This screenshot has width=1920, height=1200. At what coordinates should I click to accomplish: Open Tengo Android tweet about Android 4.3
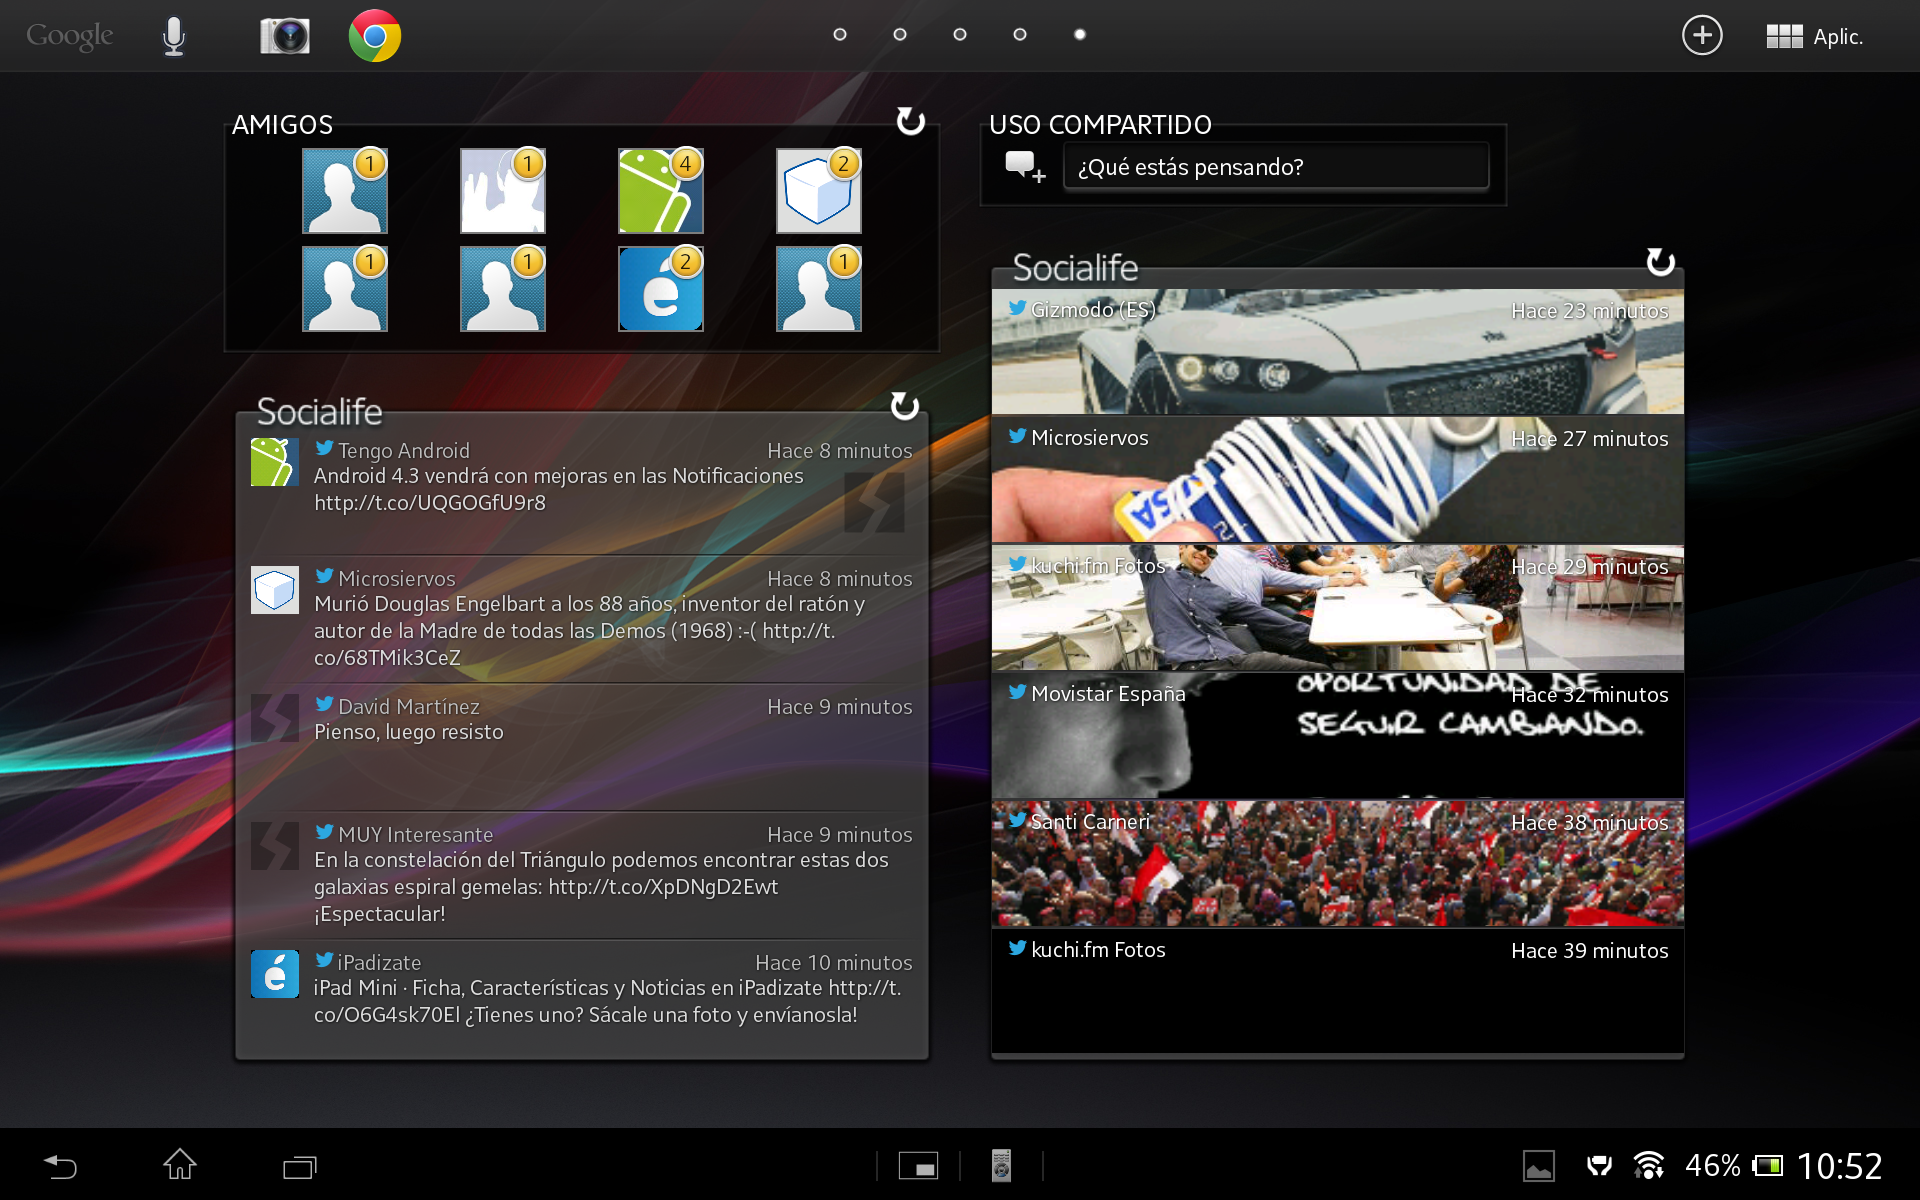[x=580, y=480]
